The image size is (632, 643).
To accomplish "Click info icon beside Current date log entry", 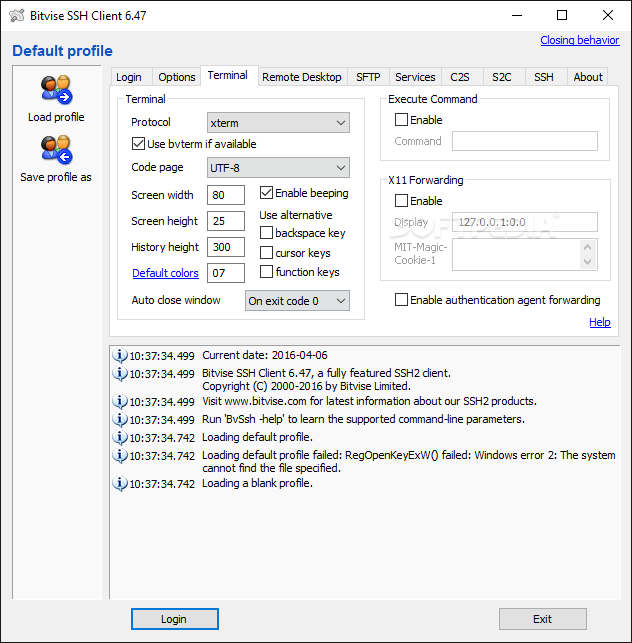I will click(120, 356).
